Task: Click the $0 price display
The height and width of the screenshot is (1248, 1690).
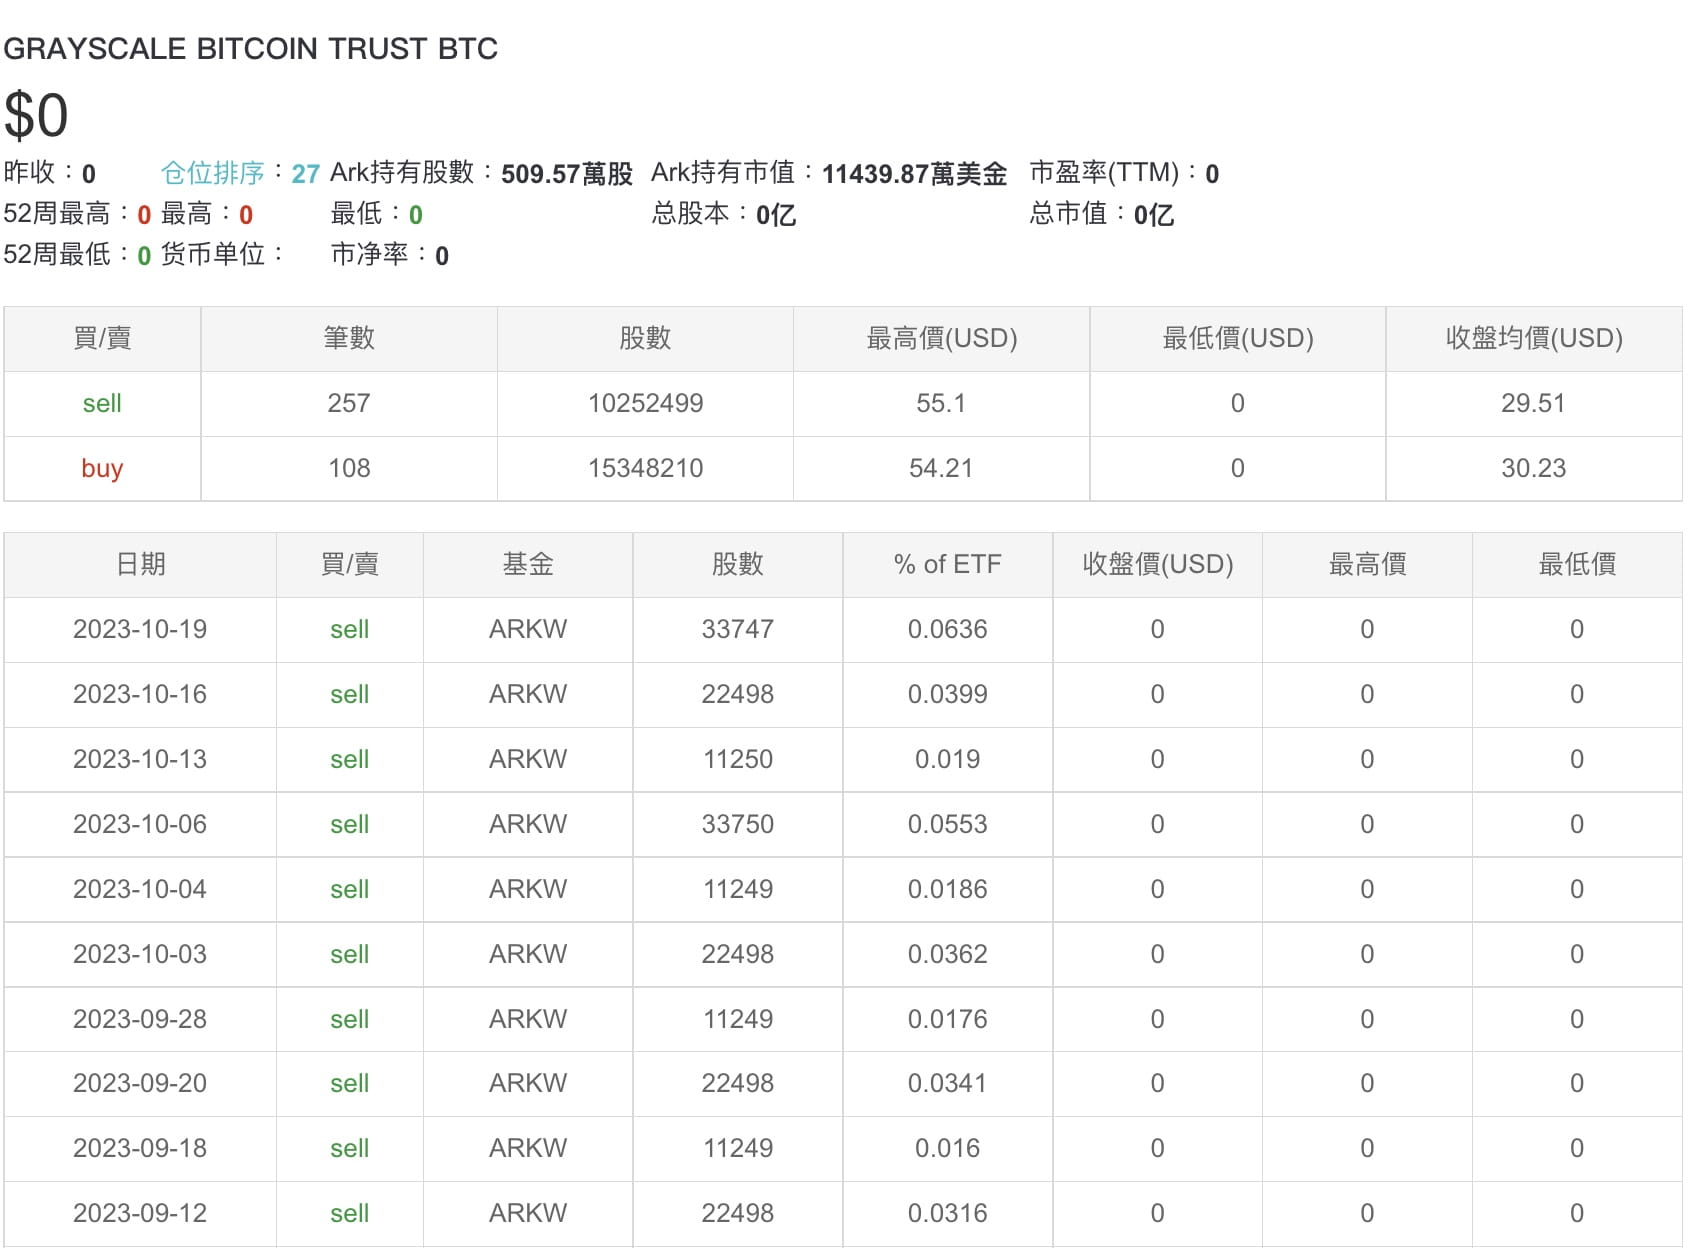Action: click(x=37, y=116)
